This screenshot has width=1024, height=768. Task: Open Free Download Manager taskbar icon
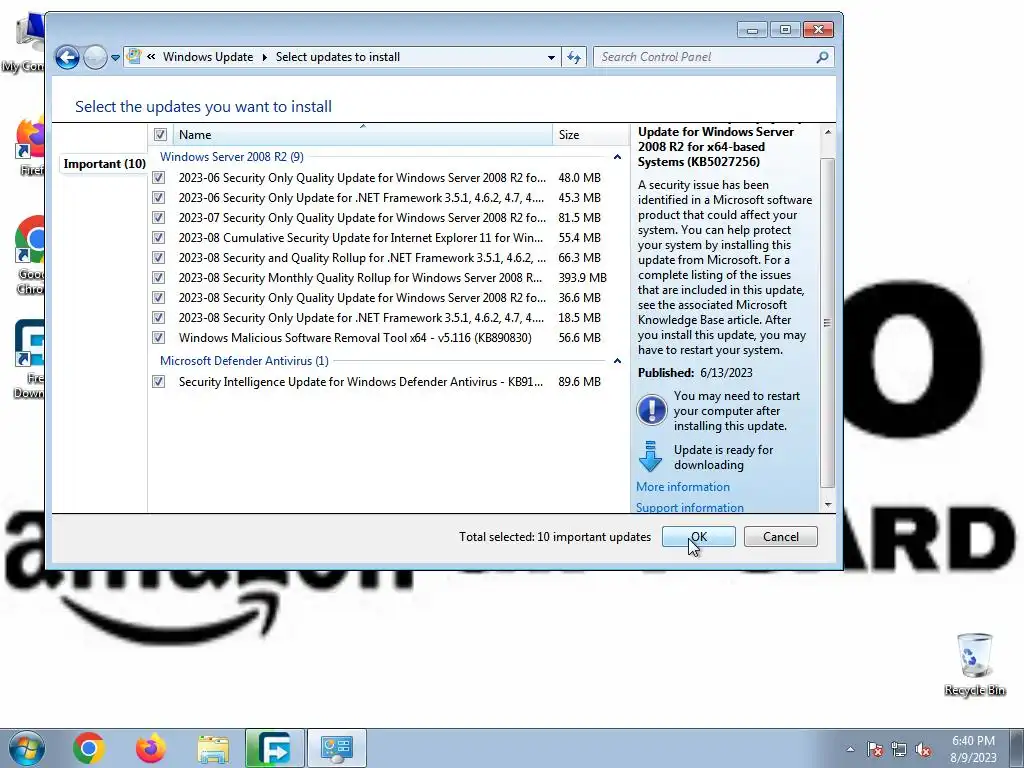click(274, 748)
